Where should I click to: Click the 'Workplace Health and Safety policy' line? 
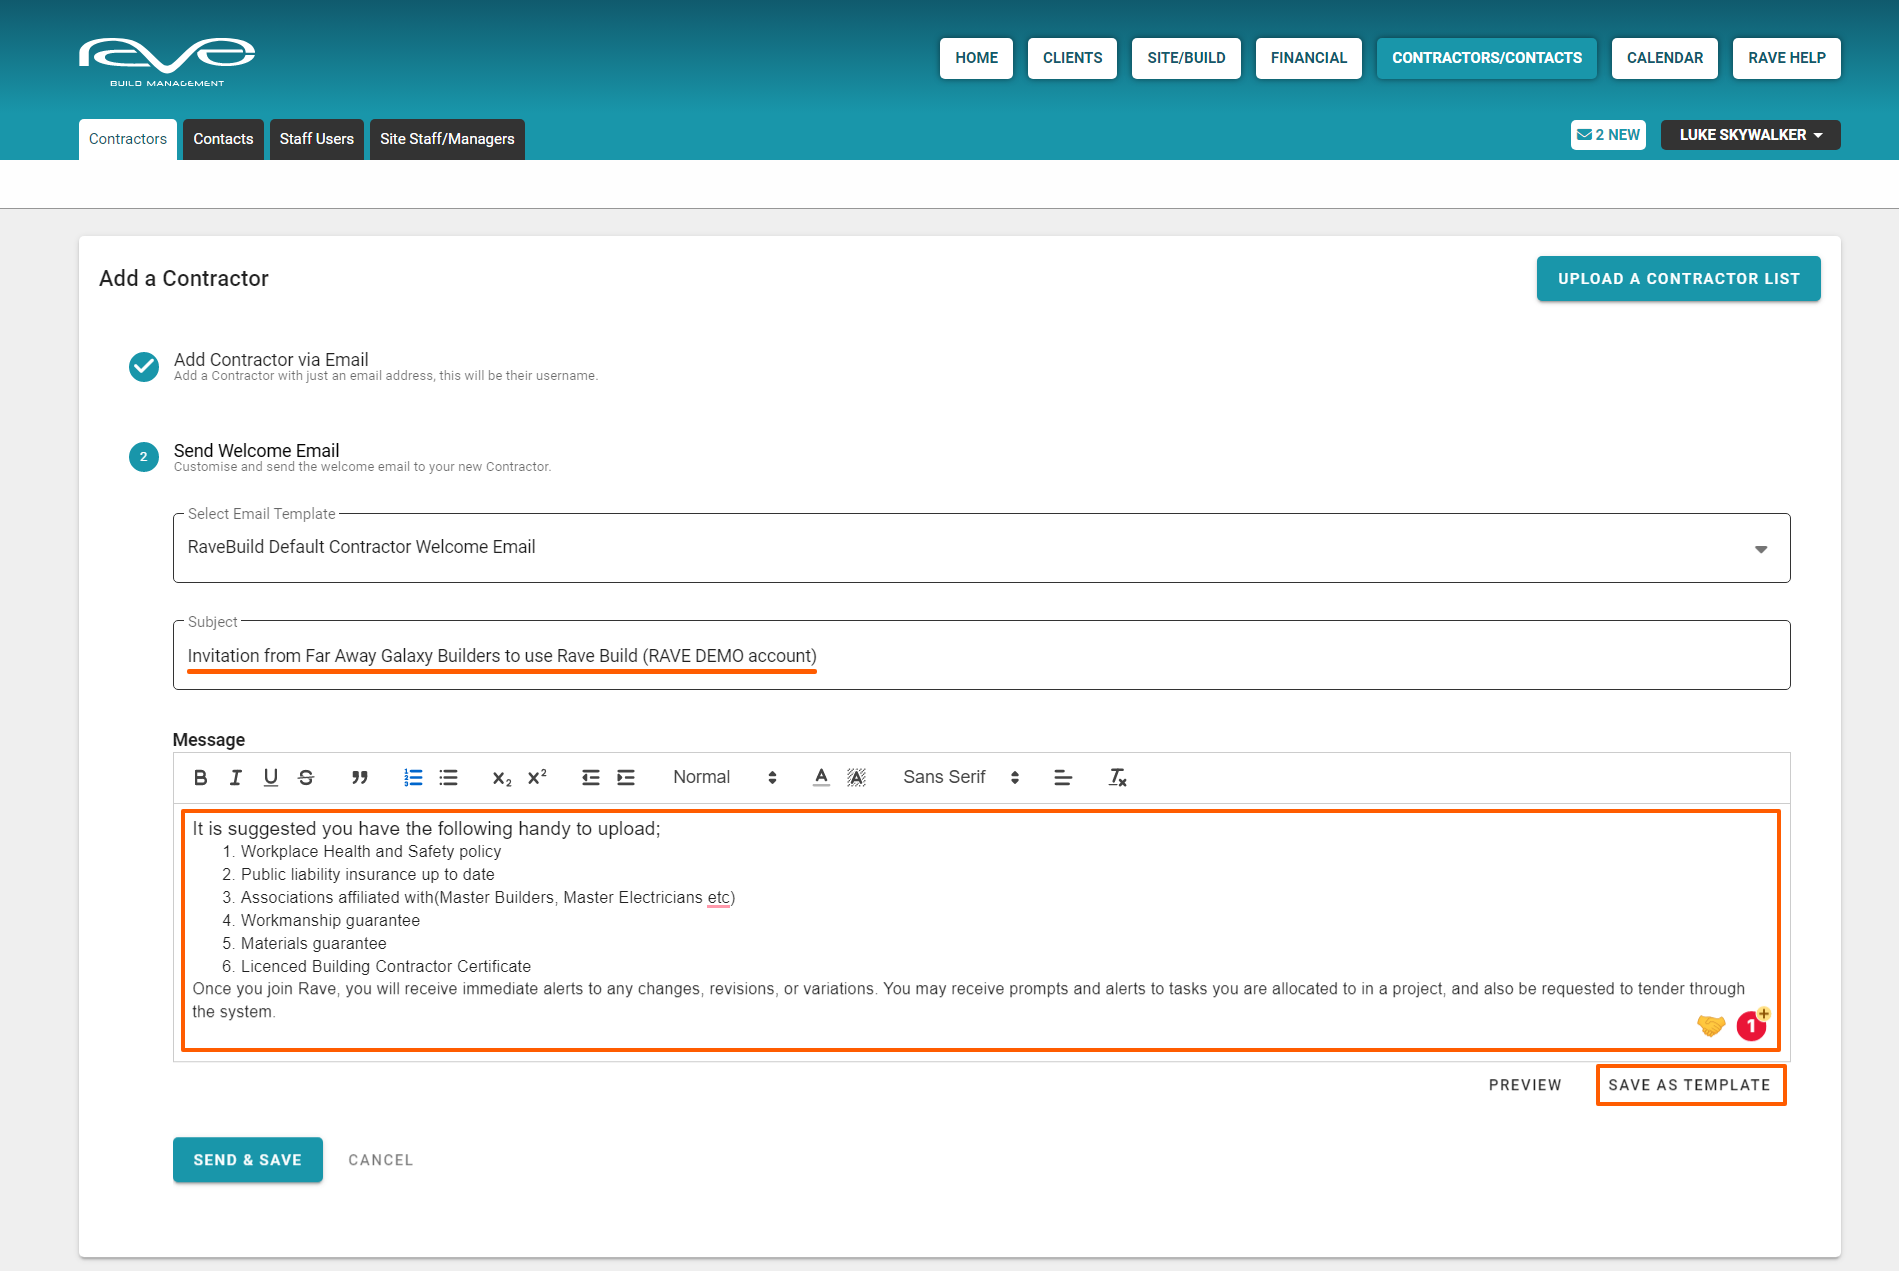coord(371,852)
